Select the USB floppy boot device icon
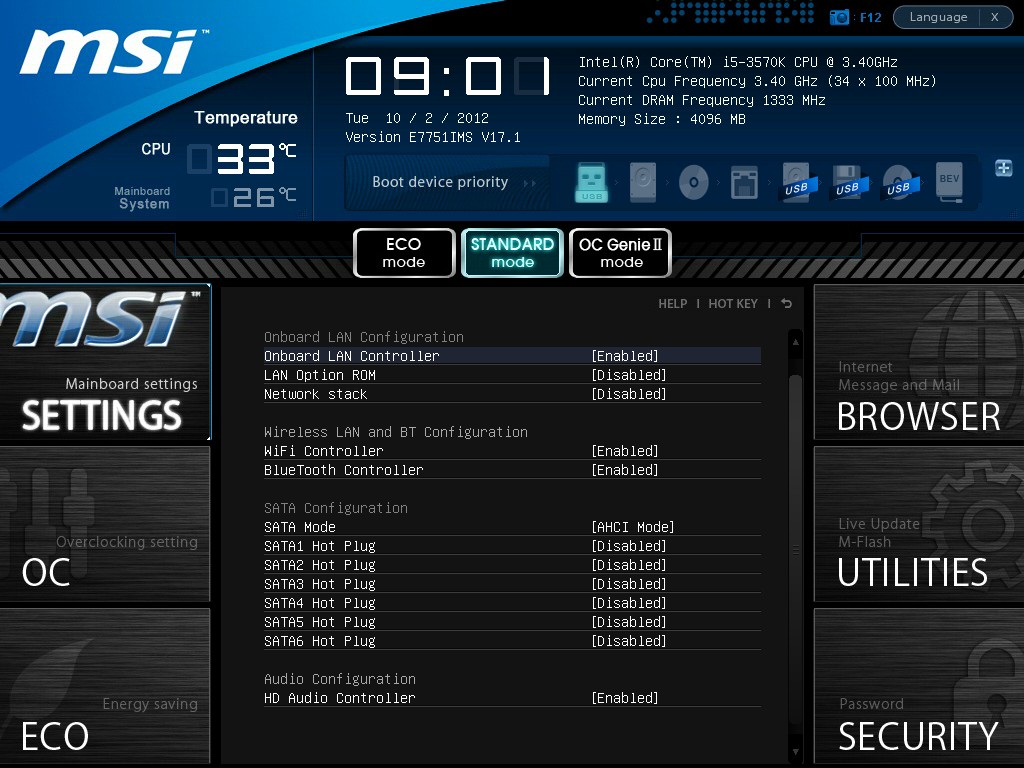 tap(847, 183)
